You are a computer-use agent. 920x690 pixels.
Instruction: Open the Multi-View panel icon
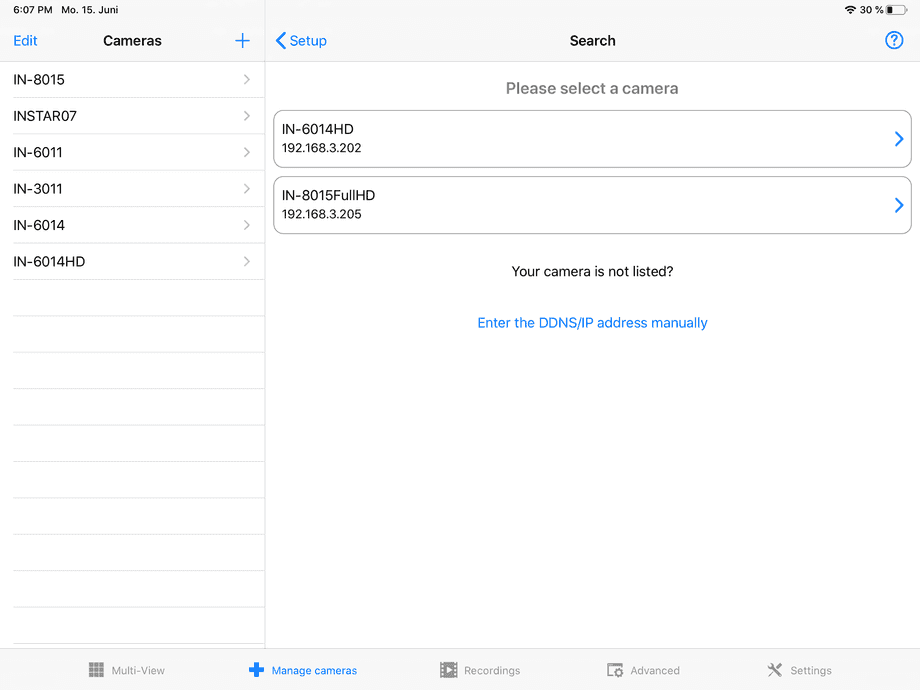96,670
